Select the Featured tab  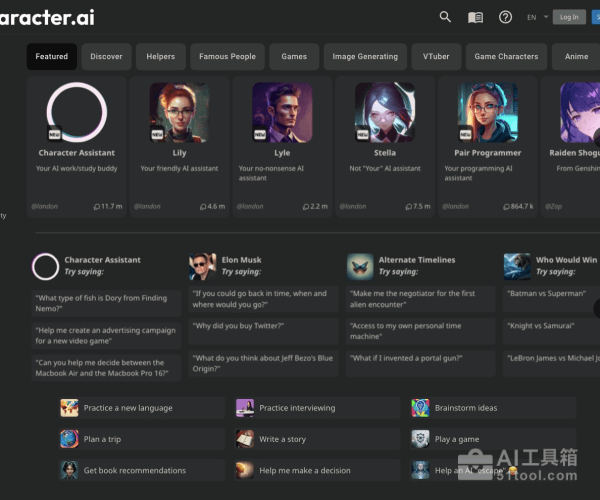click(x=52, y=57)
